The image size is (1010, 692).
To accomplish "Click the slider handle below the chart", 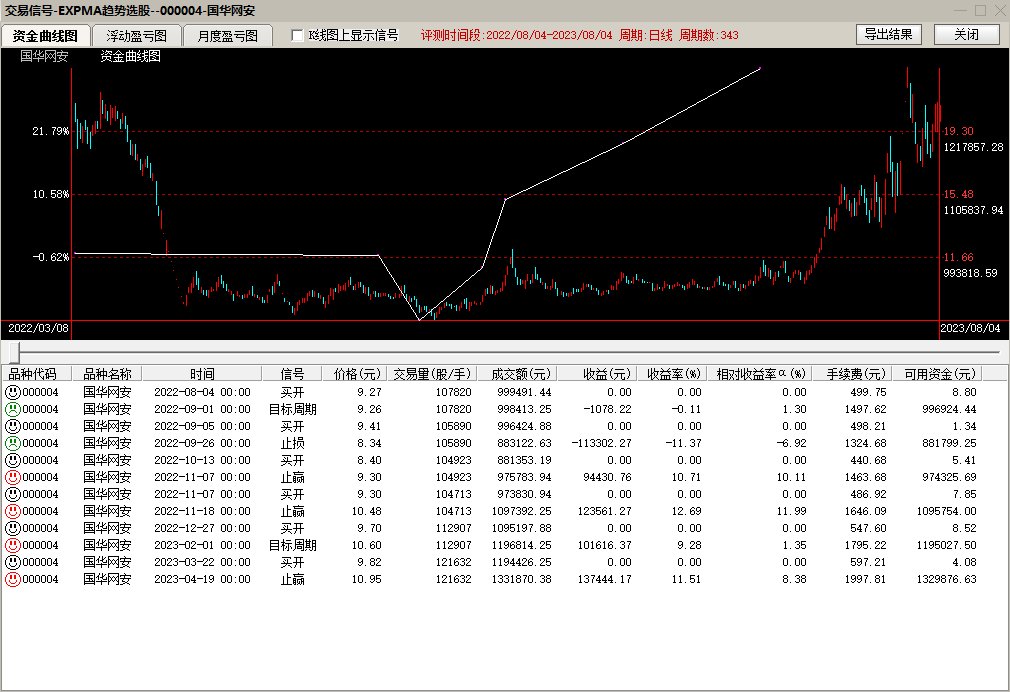I will pyautogui.click(x=14, y=352).
